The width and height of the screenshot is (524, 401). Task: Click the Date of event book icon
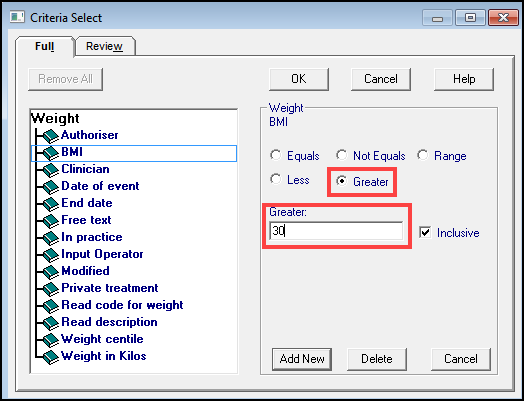pyautogui.click(x=50, y=187)
